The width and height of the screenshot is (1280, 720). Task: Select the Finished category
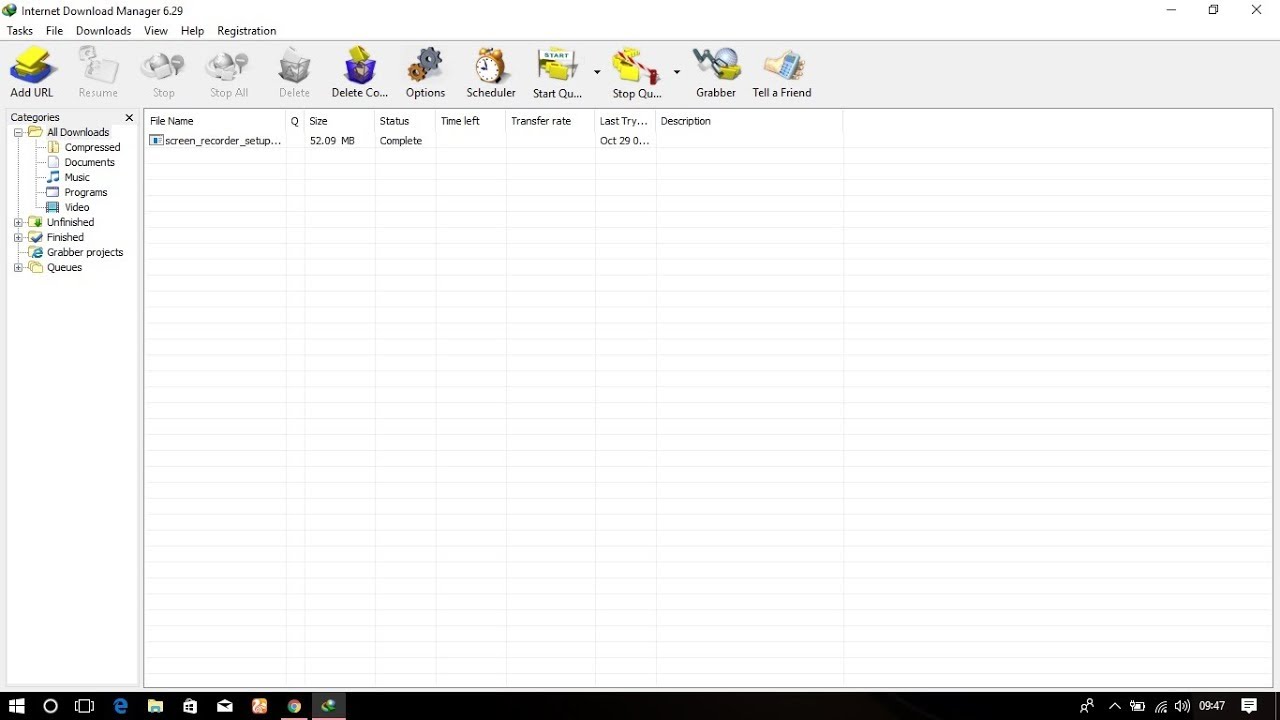[x=65, y=237]
